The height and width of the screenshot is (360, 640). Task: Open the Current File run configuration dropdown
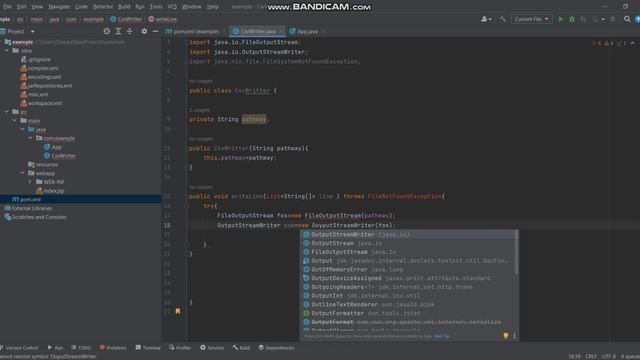[x=531, y=19]
